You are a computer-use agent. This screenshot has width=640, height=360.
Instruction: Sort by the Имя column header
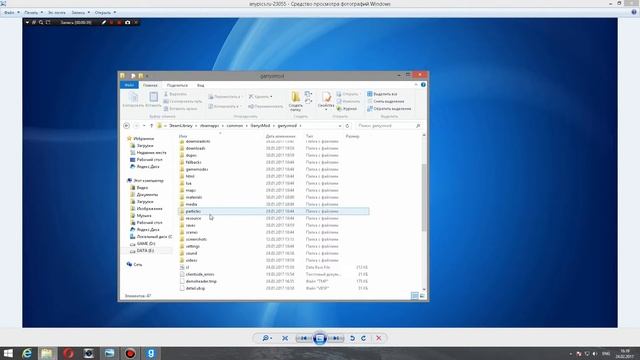click(x=183, y=136)
